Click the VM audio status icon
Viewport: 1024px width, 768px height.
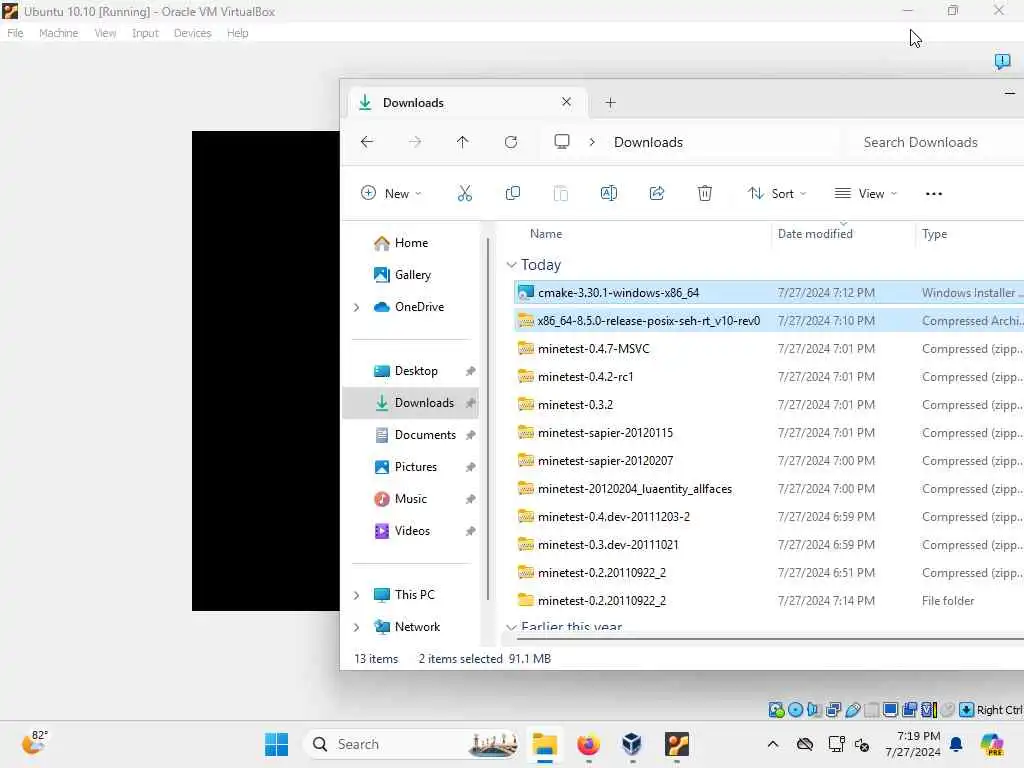pyautogui.click(x=814, y=709)
